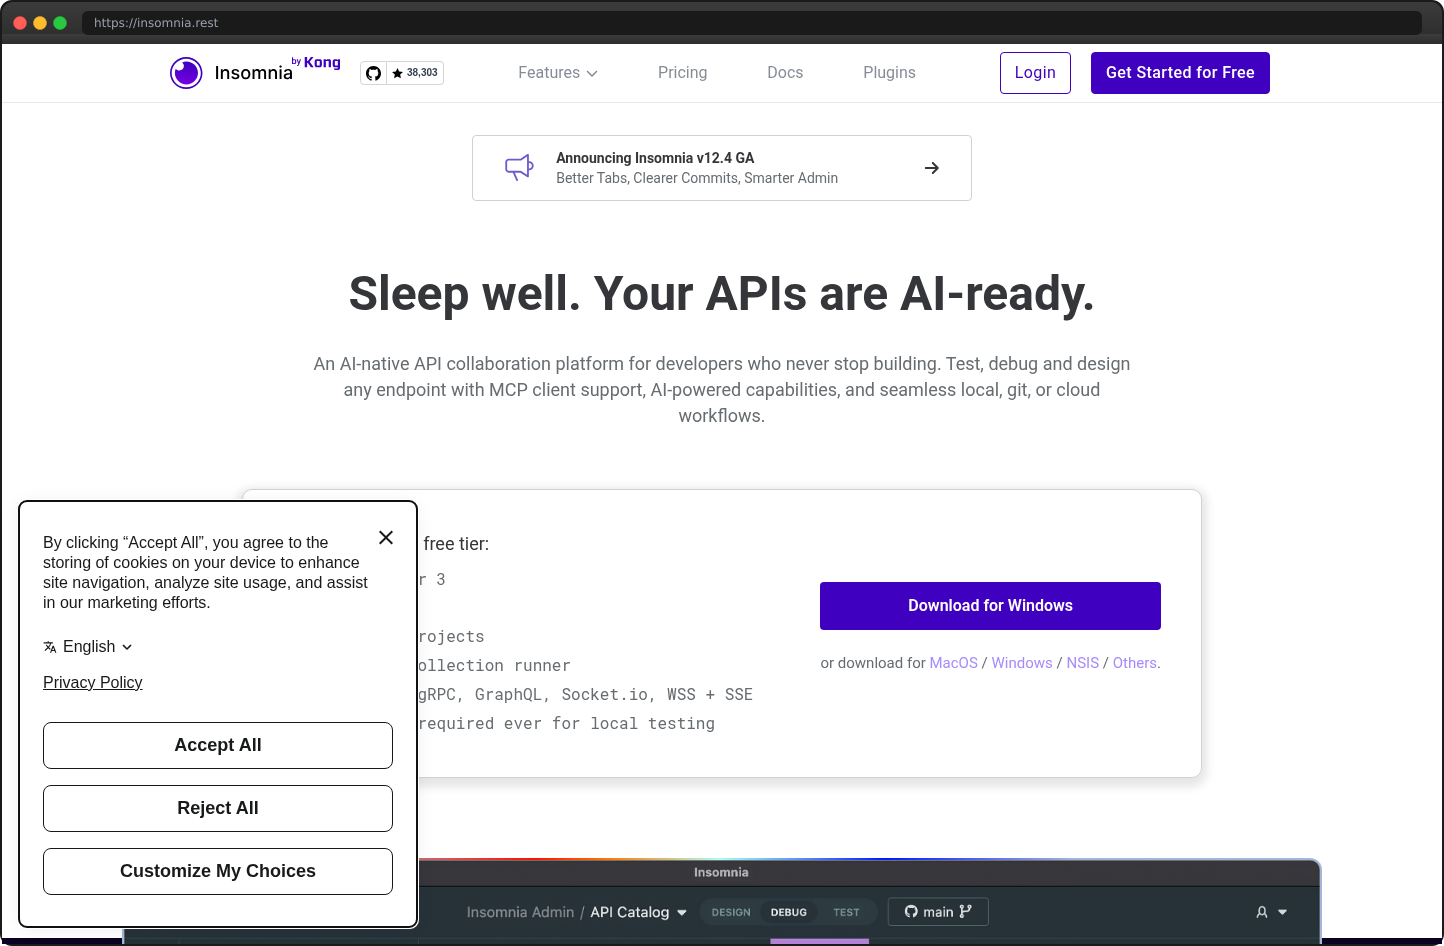Click the git branch icon beside main
The height and width of the screenshot is (946, 1444).
964,911
